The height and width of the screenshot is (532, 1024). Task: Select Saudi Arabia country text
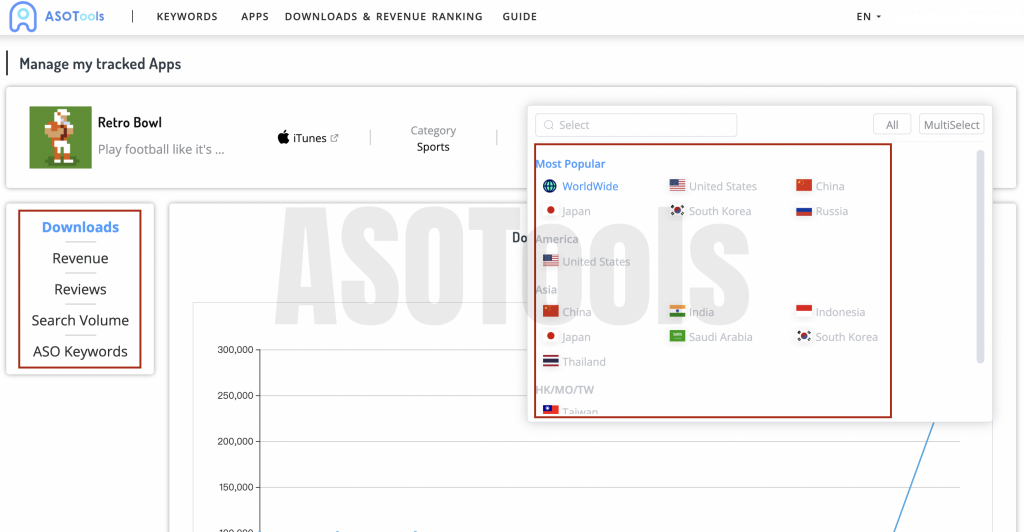pos(720,337)
